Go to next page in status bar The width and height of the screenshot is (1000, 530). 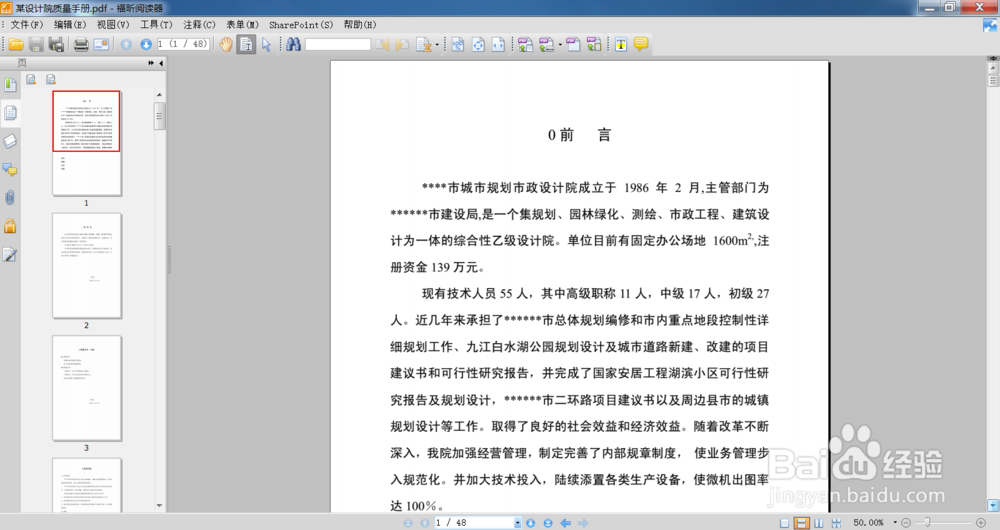(531, 523)
